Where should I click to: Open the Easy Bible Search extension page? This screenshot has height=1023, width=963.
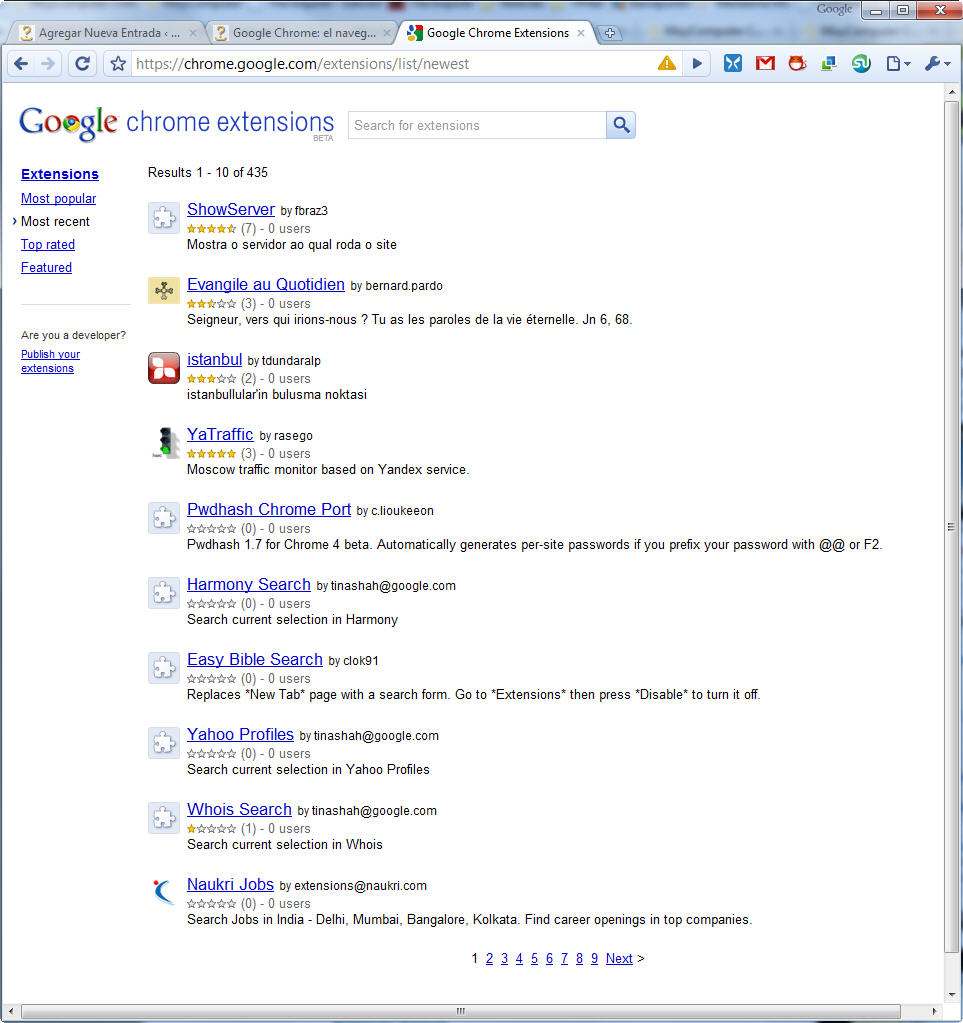click(254, 660)
